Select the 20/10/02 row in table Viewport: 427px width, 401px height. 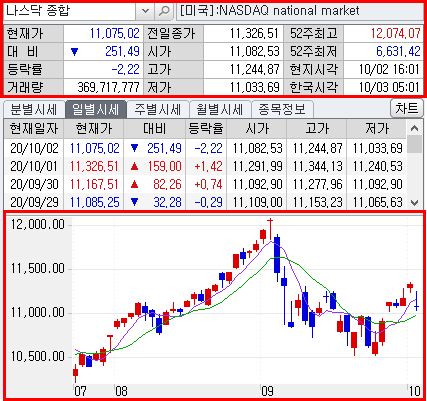[x=205, y=148]
